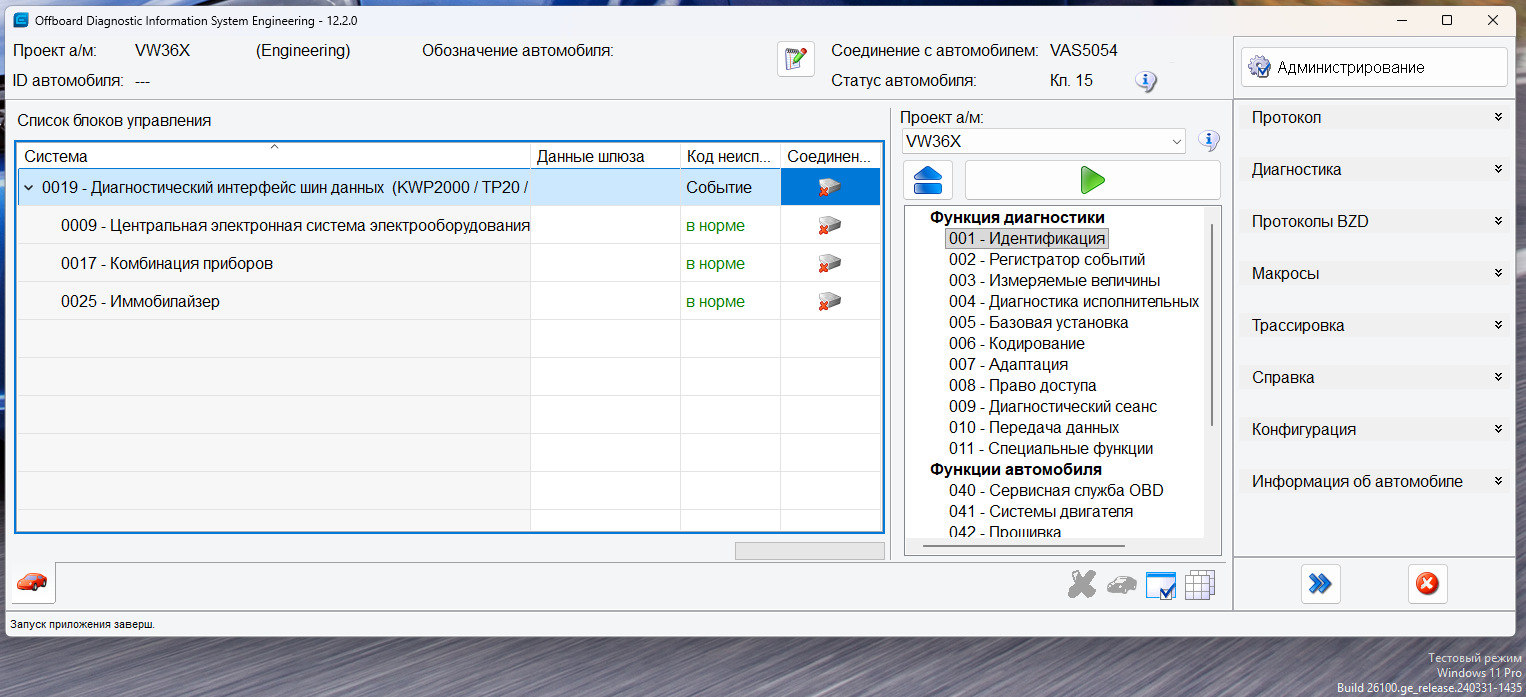The width and height of the screenshot is (1526, 697).
Task: Expand the Конфигурация section
Action: tap(1376, 429)
